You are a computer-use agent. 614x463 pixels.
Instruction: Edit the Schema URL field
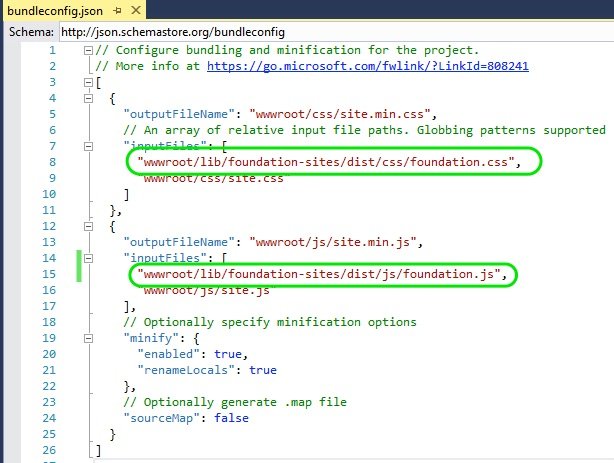337,32
